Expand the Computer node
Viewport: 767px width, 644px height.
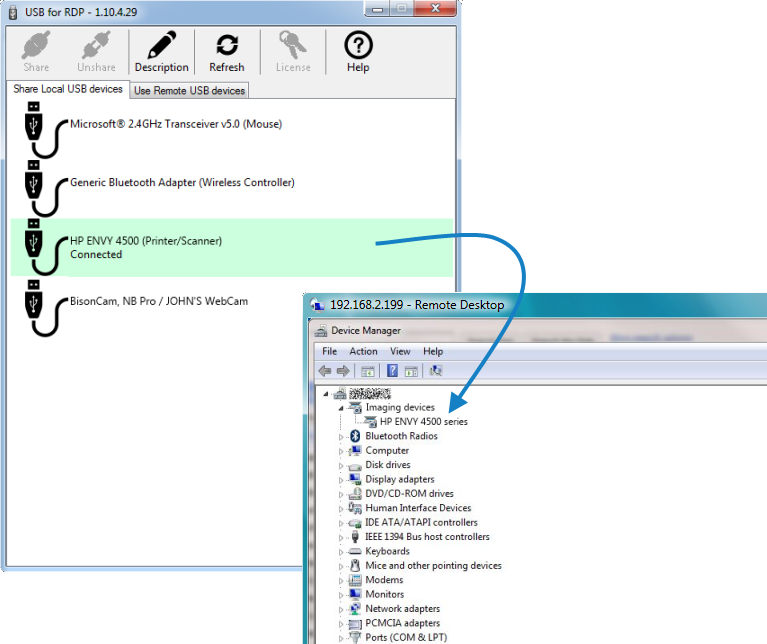(x=341, y=451)
